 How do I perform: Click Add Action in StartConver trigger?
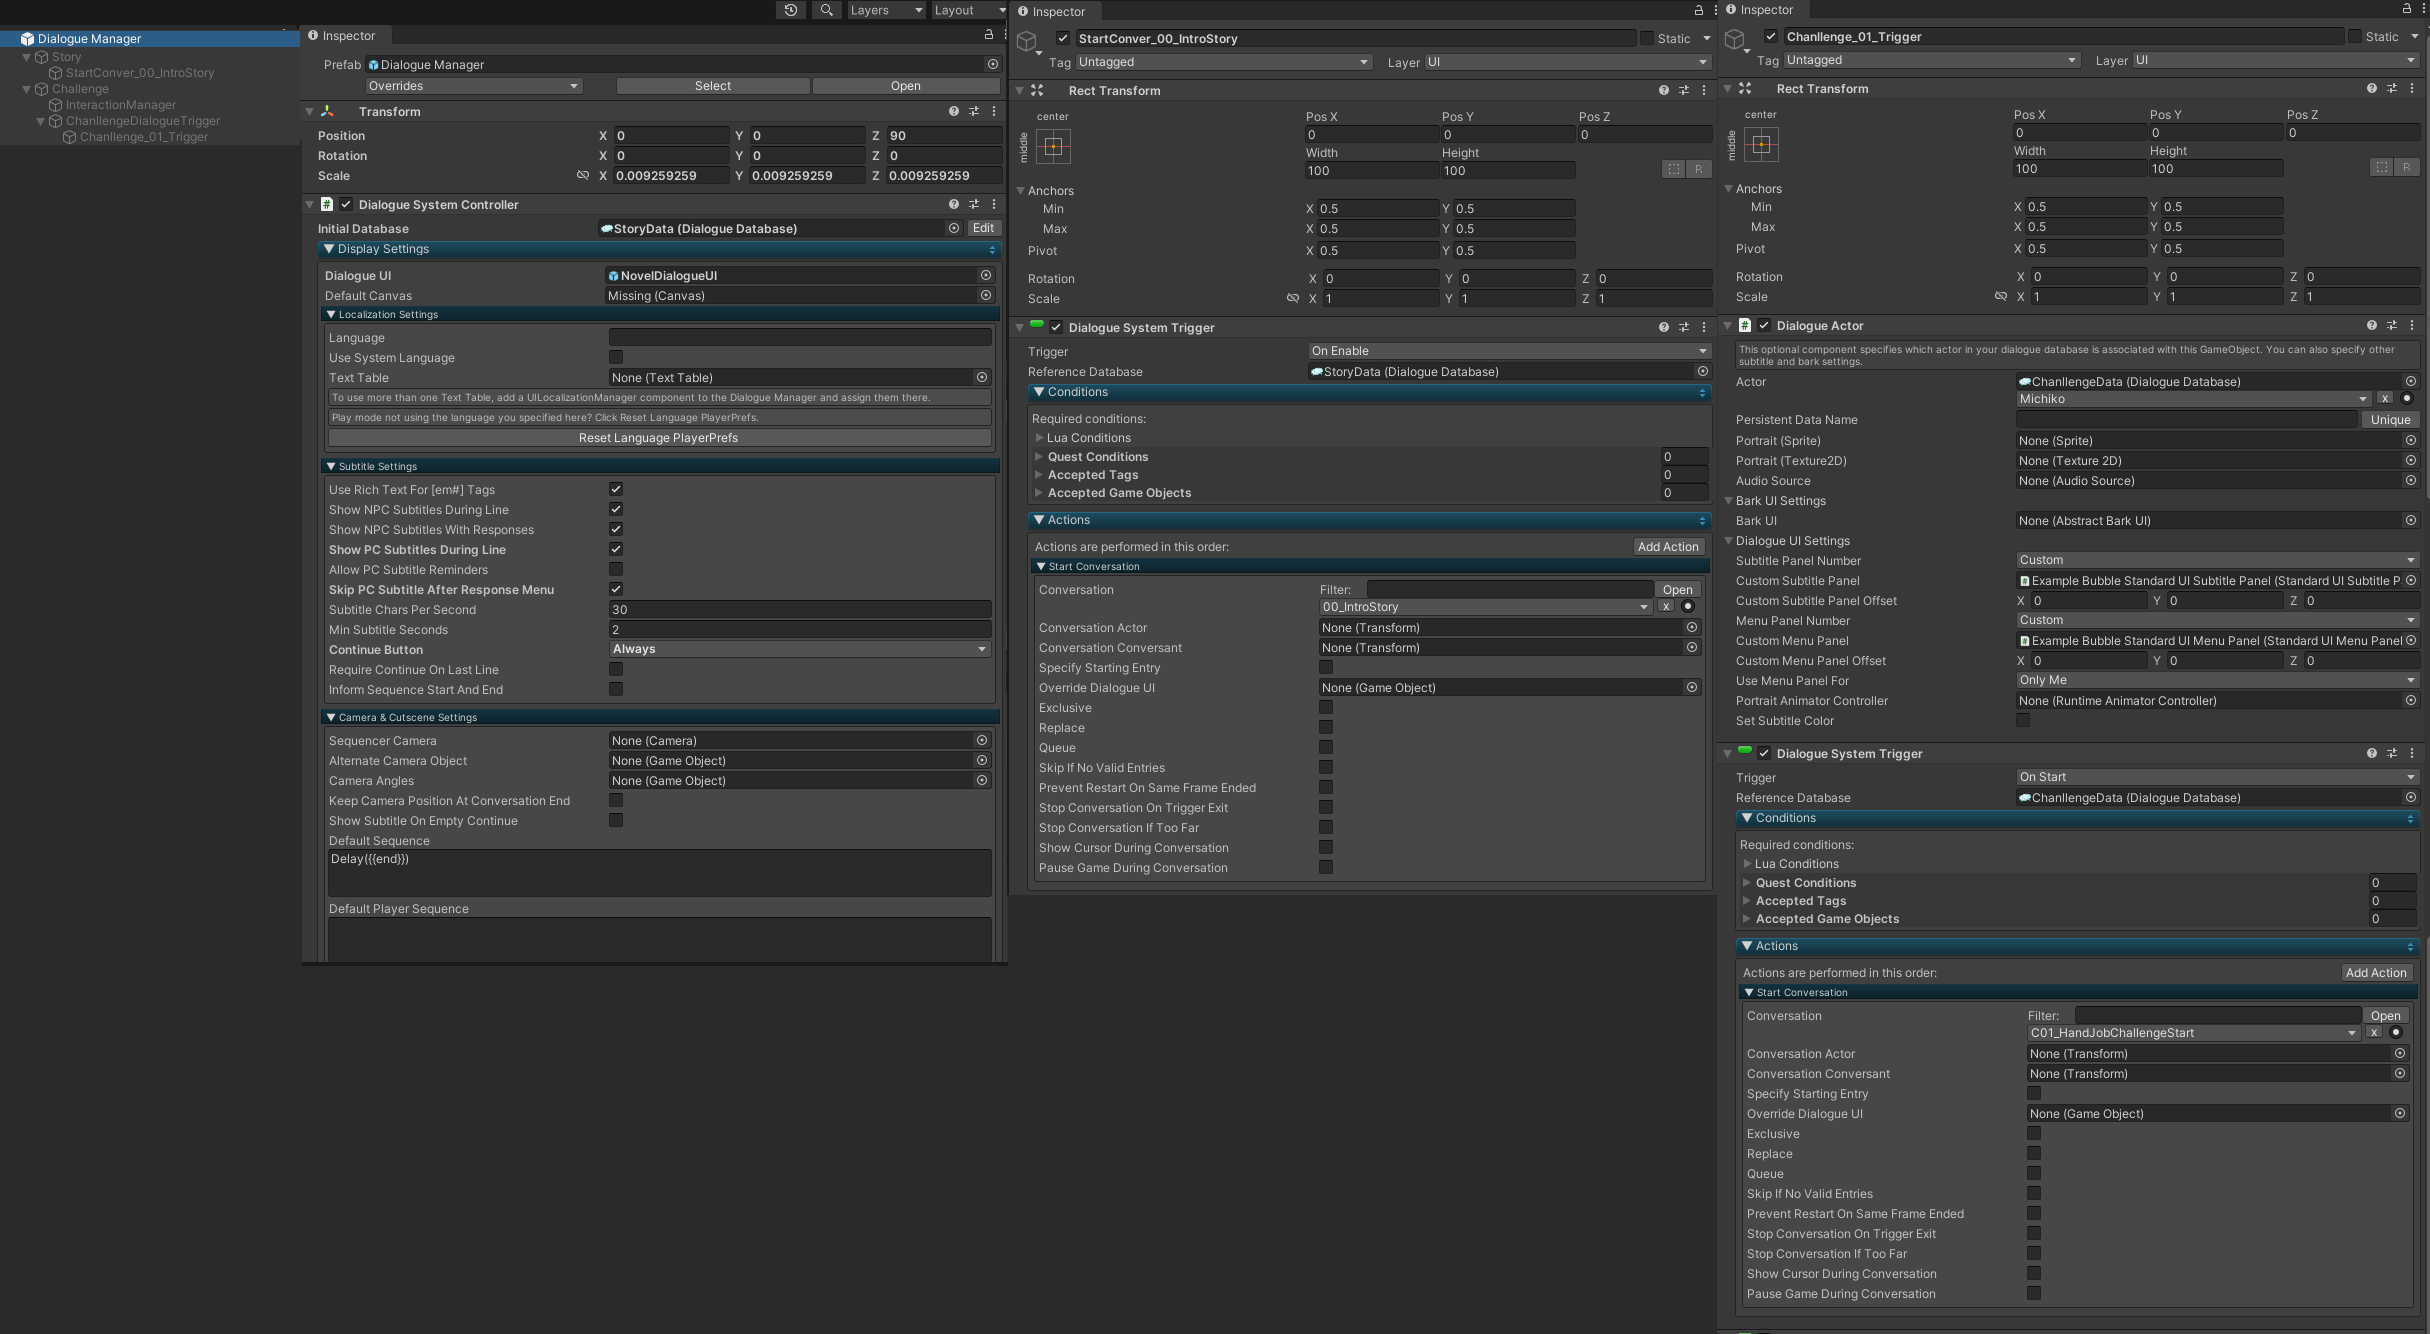1668,547
